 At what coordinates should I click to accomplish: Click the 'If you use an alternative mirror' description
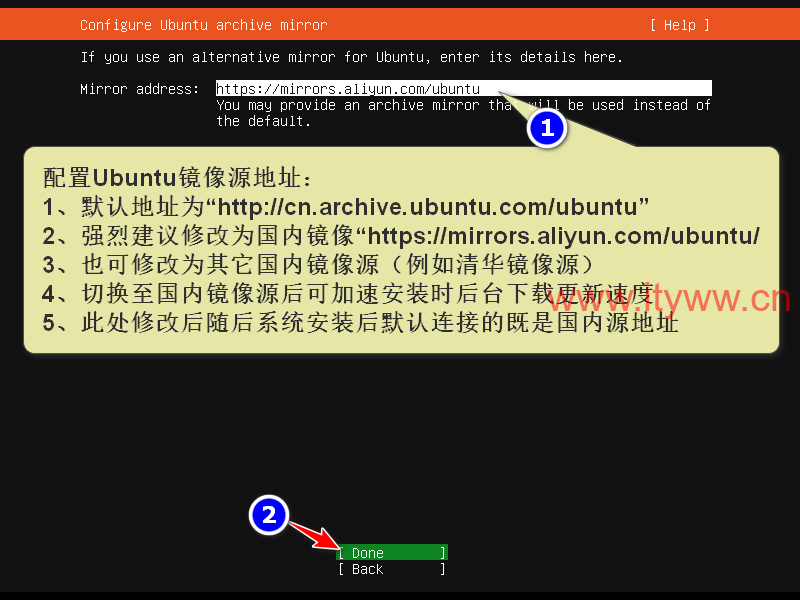point(352,57)
